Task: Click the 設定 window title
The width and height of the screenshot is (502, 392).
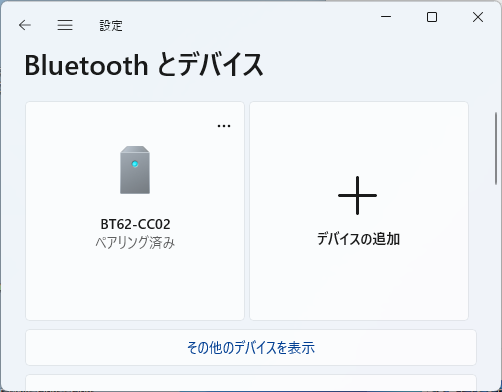Action: point(111,26)
